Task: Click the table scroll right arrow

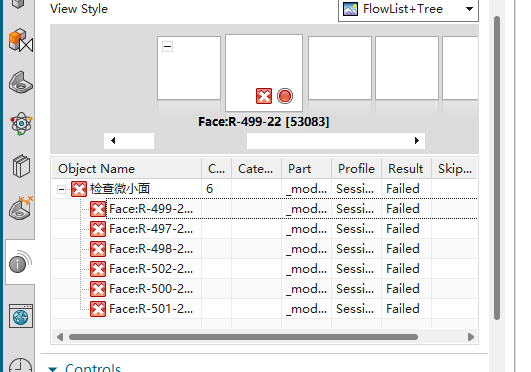Action: coord(471,337)
